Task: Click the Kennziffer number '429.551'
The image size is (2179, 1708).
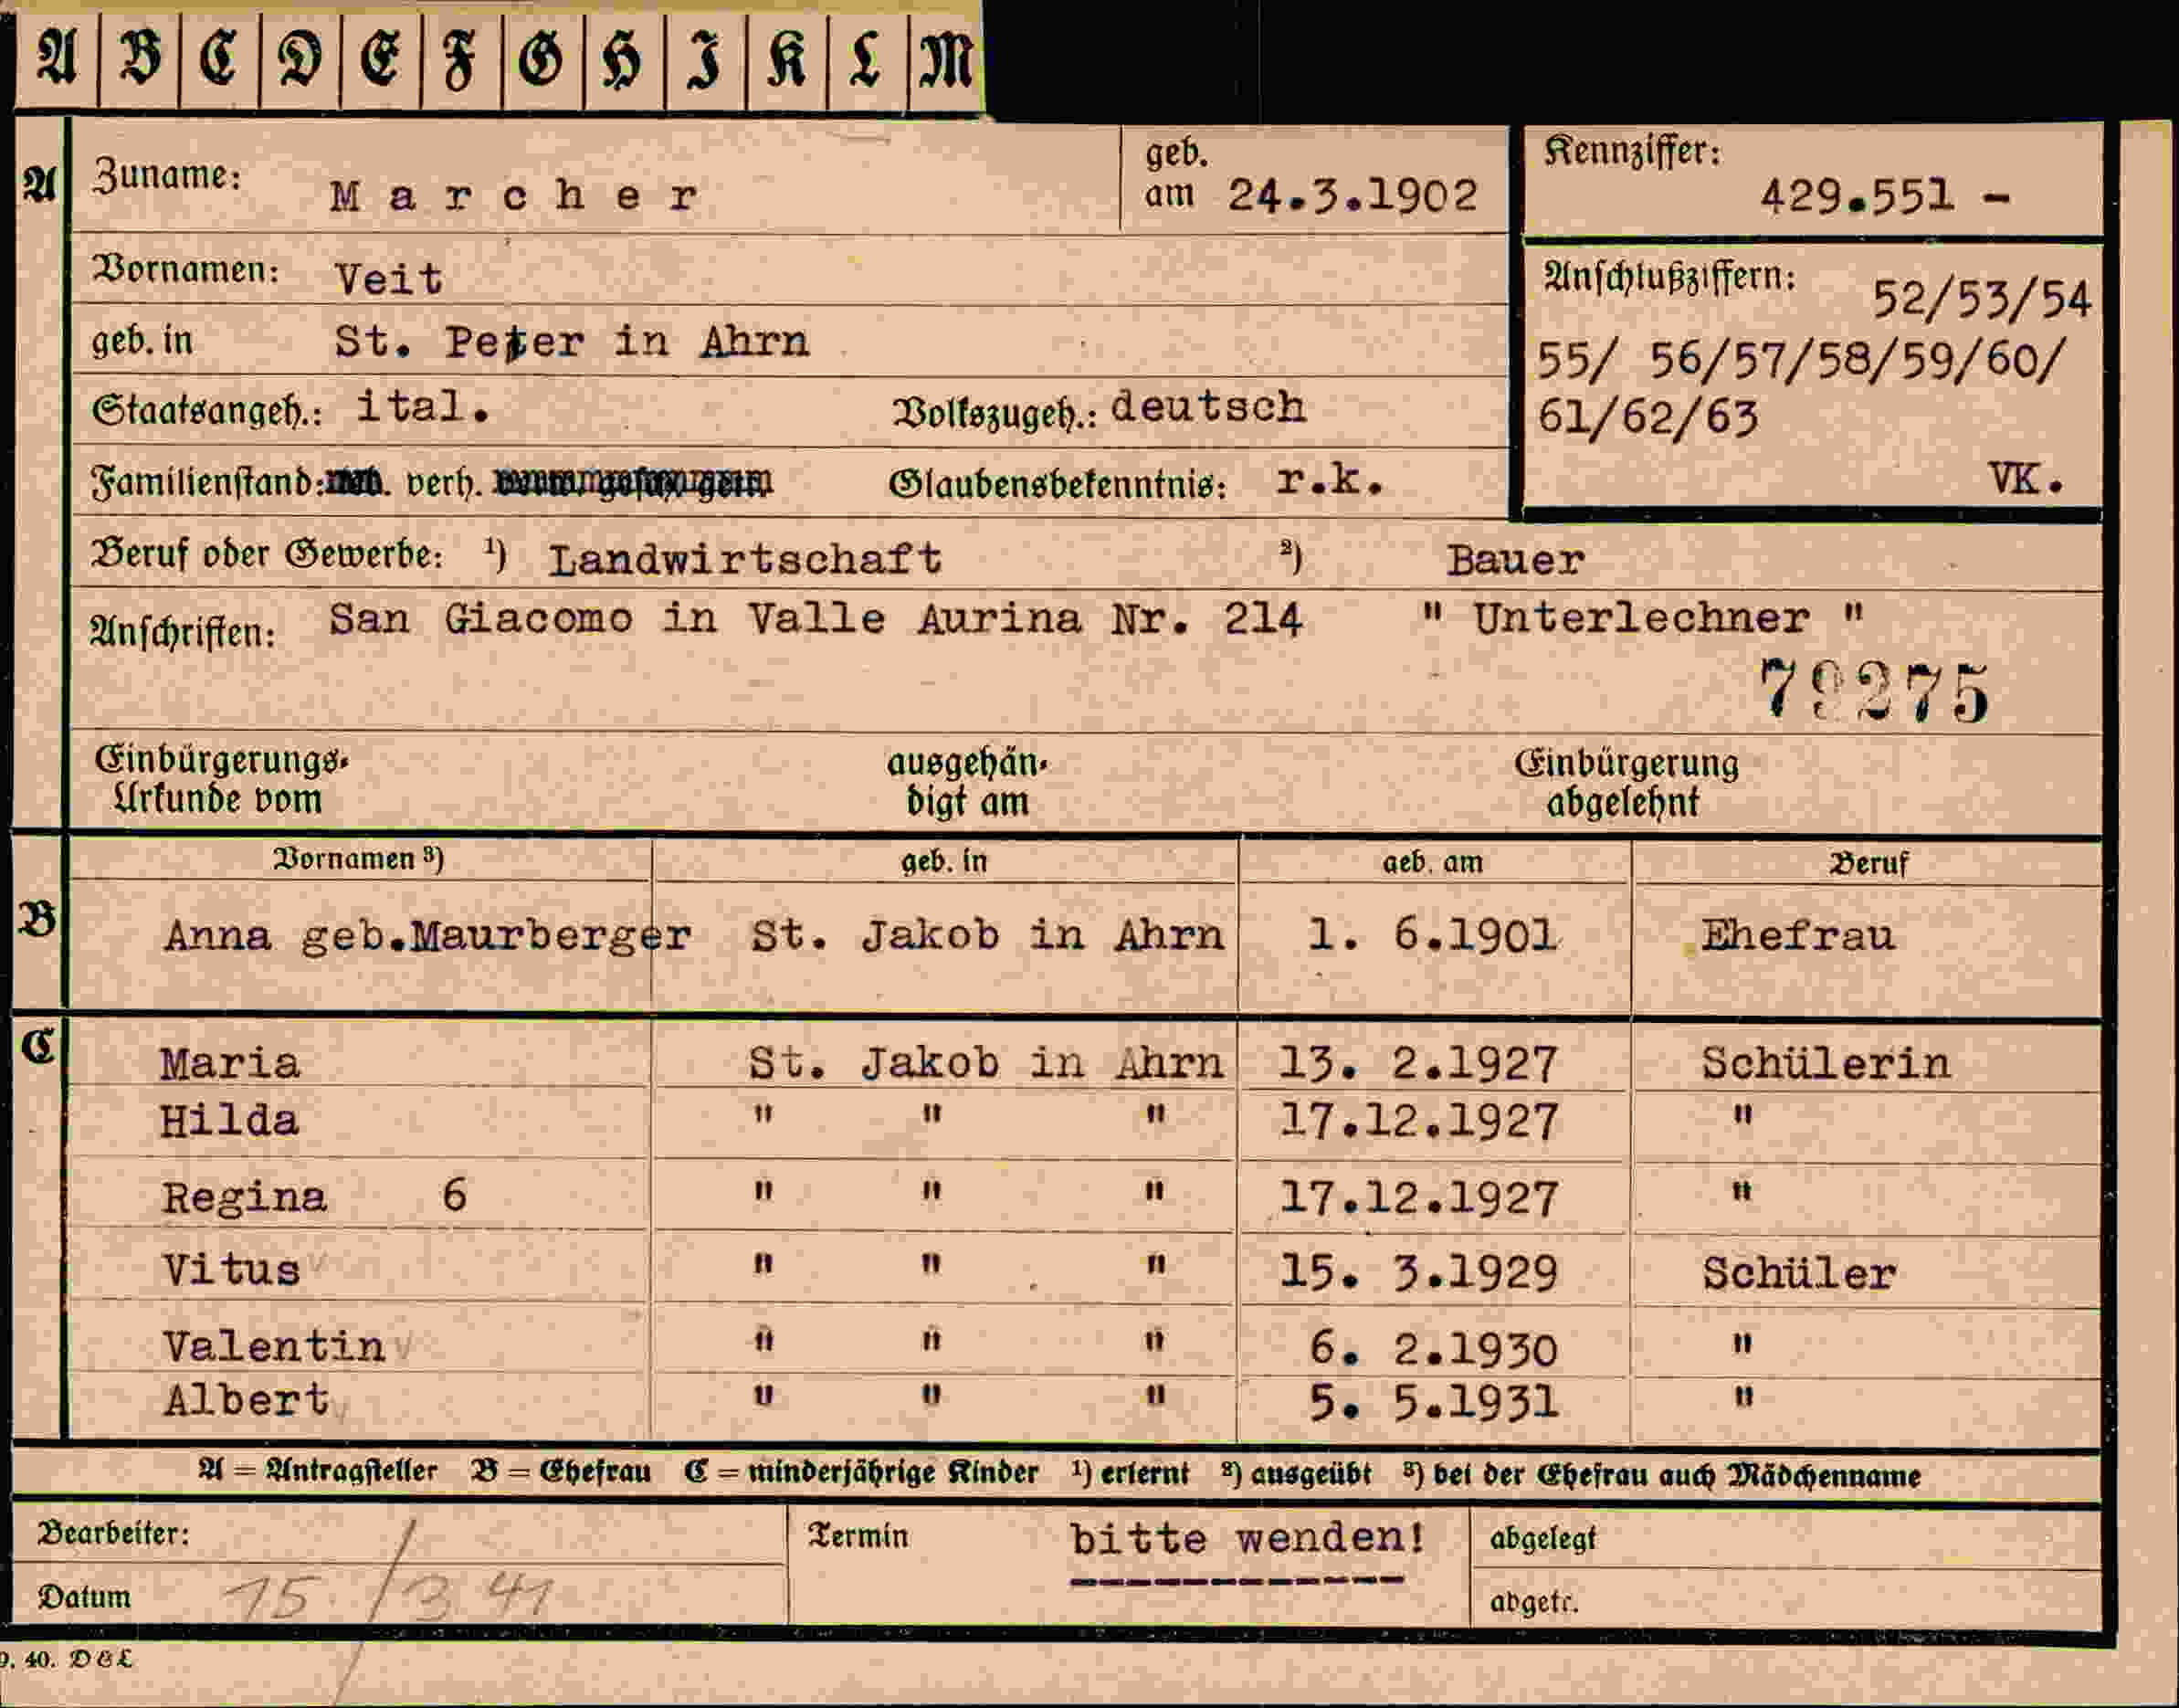Action: click(1858, 196)
